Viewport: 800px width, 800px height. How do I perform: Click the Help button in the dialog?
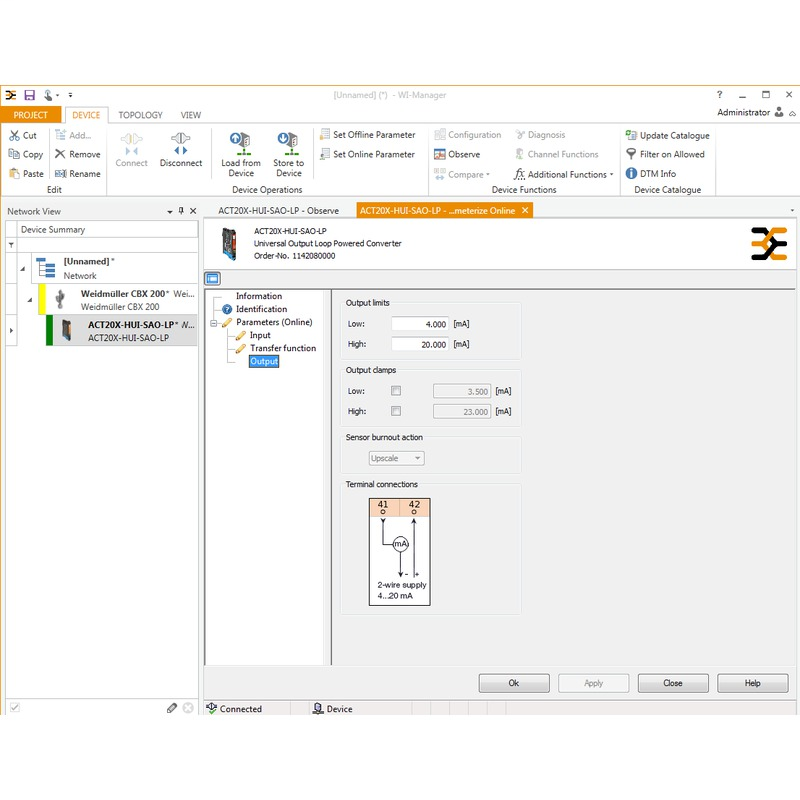[753, 683]
